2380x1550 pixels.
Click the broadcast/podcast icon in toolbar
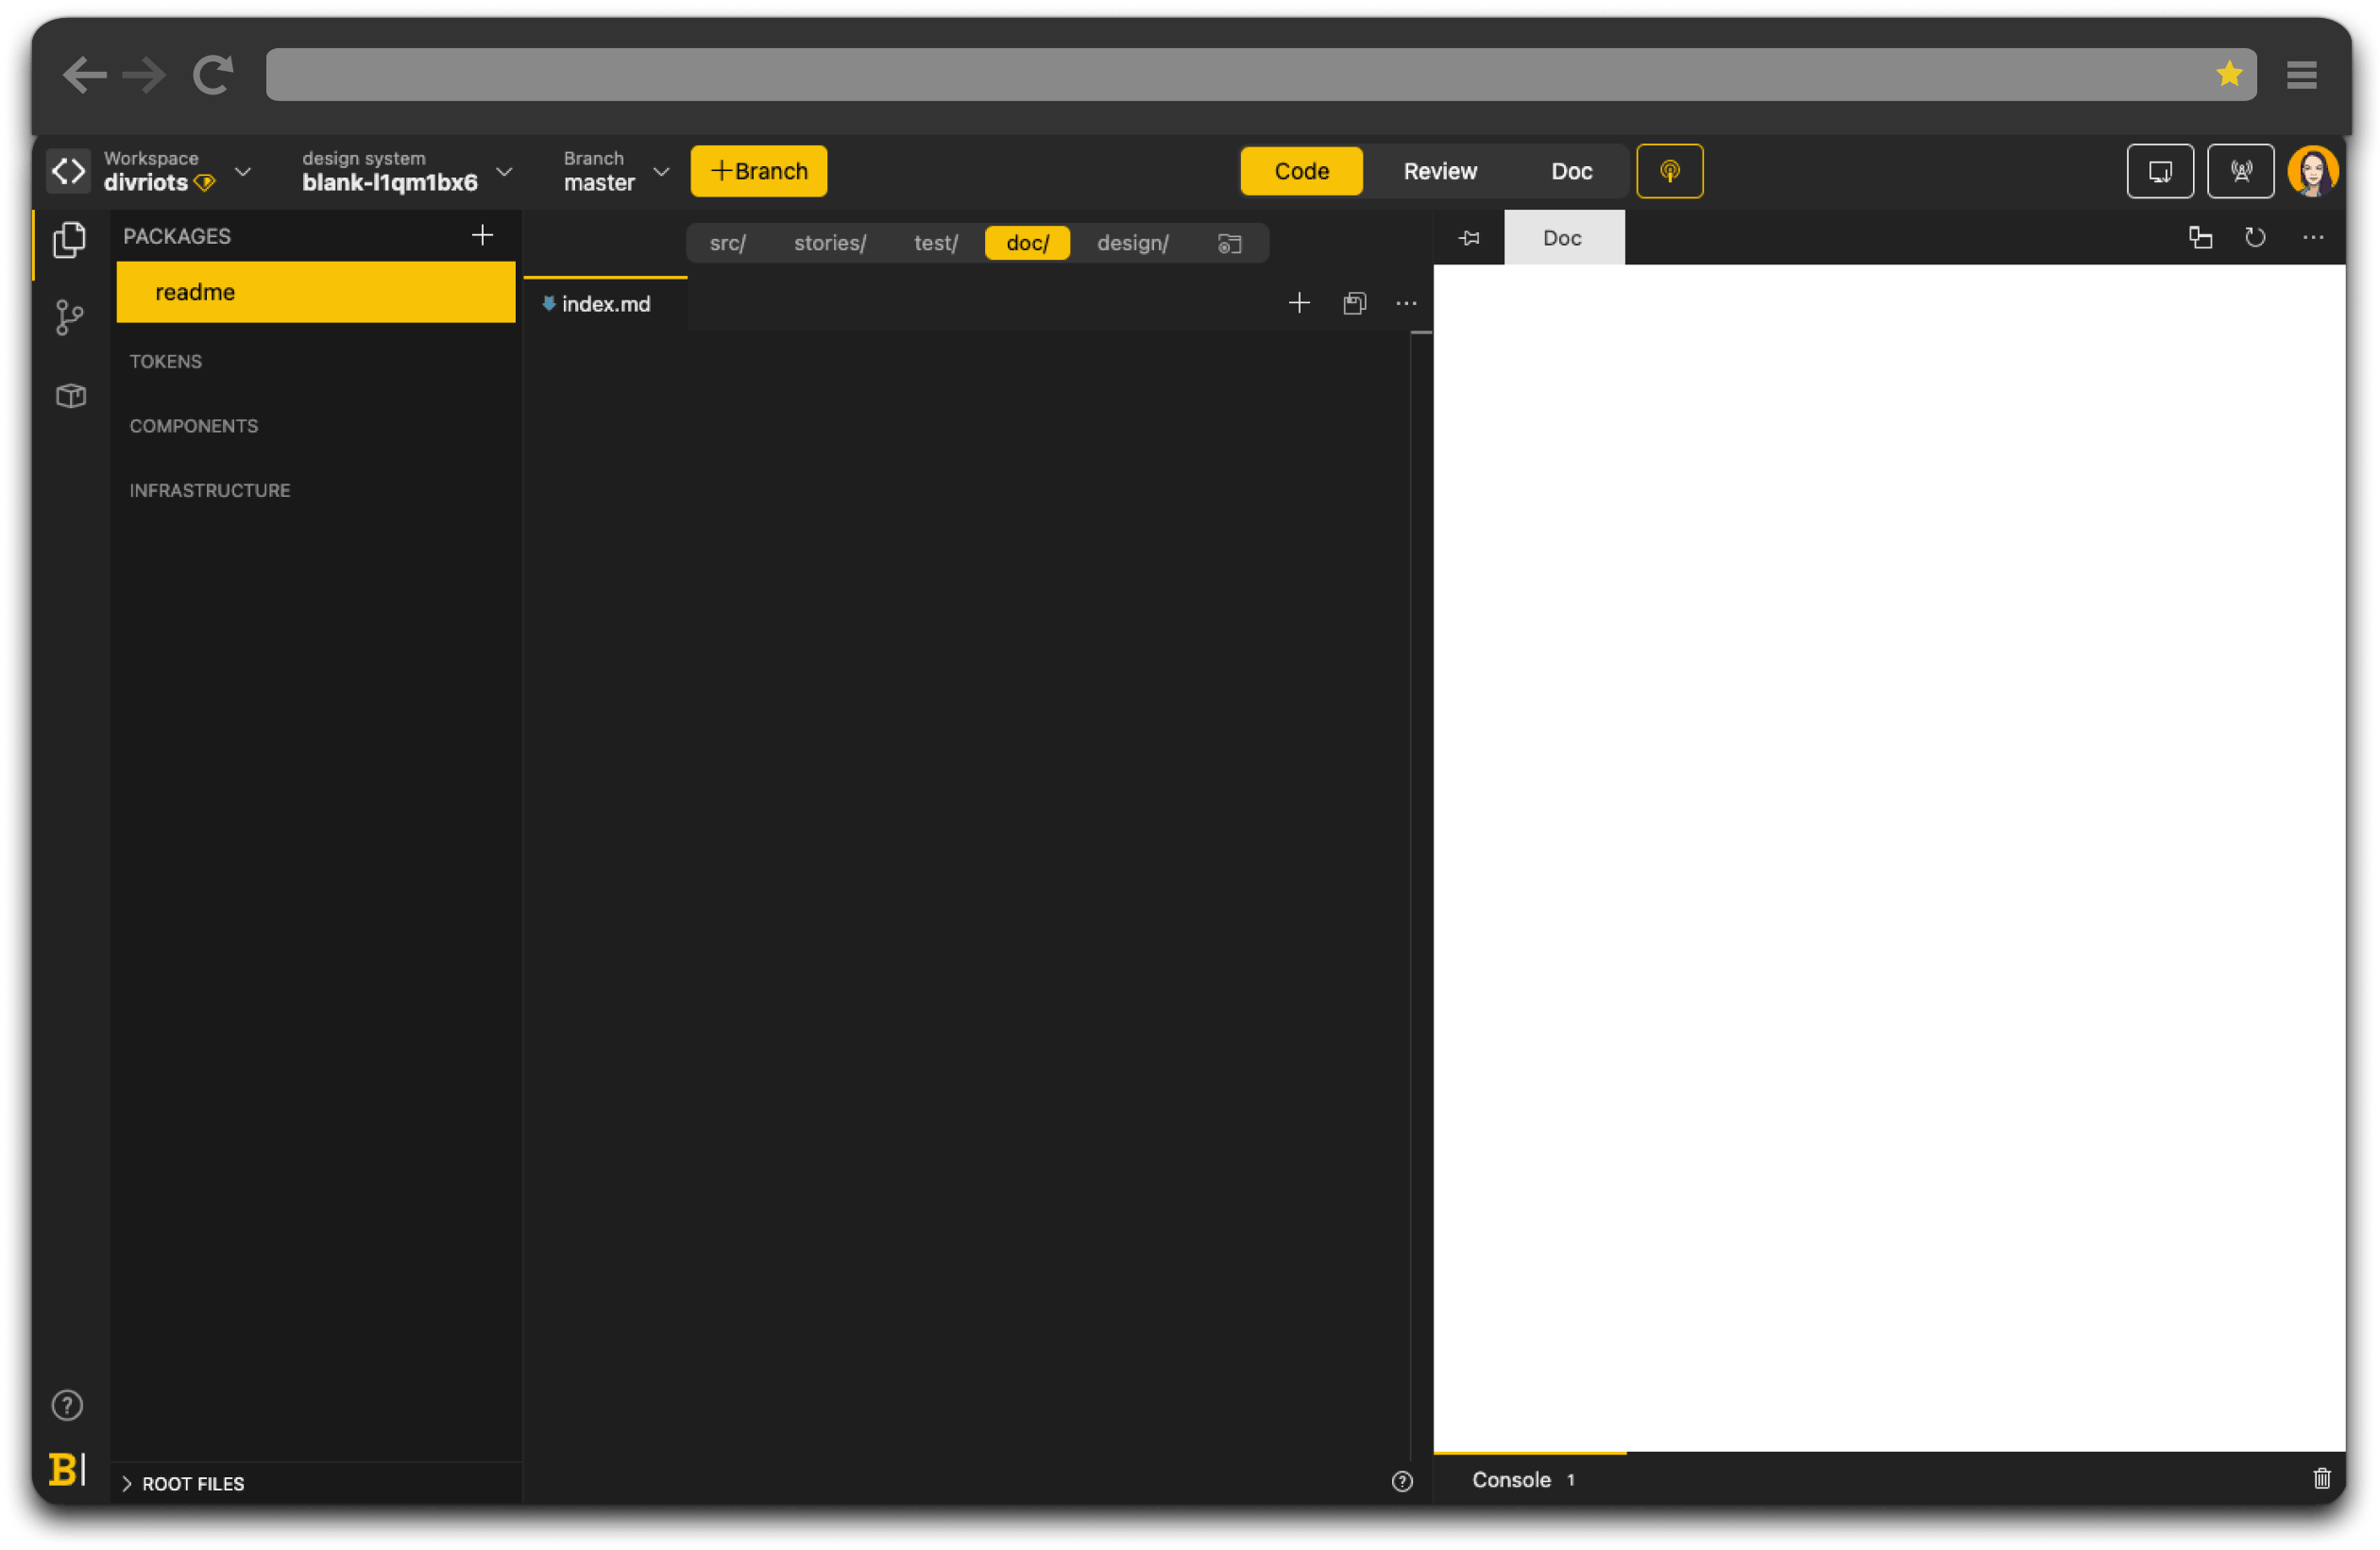click(1669, 170)
